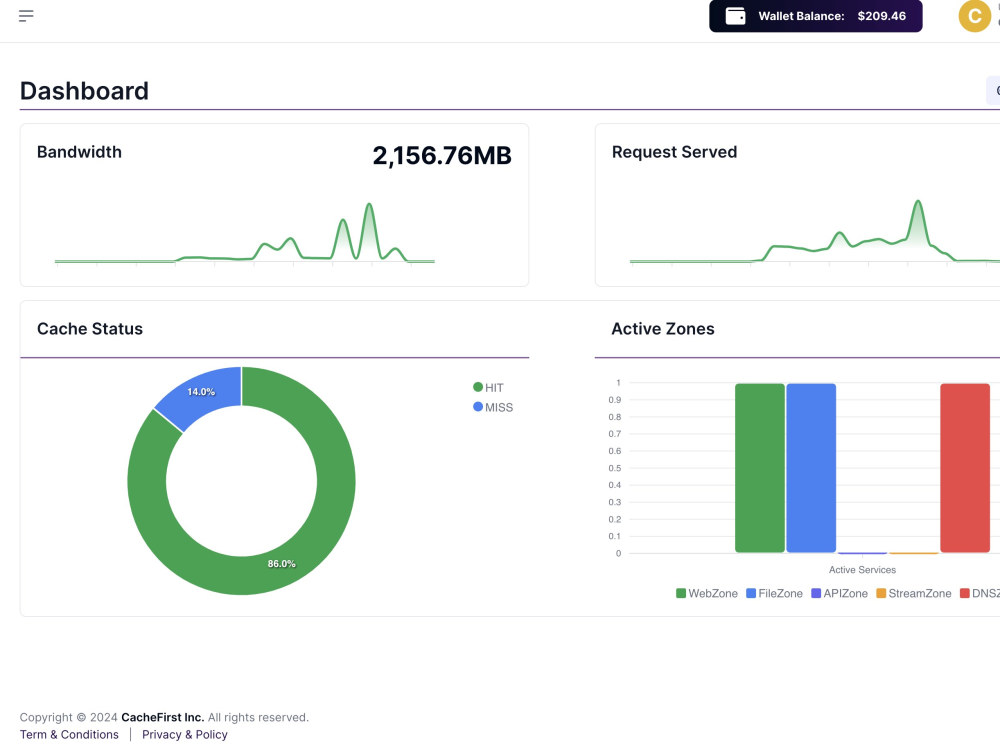Viewport: 1000px width, 750px height.
Task: Open the Privacy & Policy link
Action: (x=184, y=734)
